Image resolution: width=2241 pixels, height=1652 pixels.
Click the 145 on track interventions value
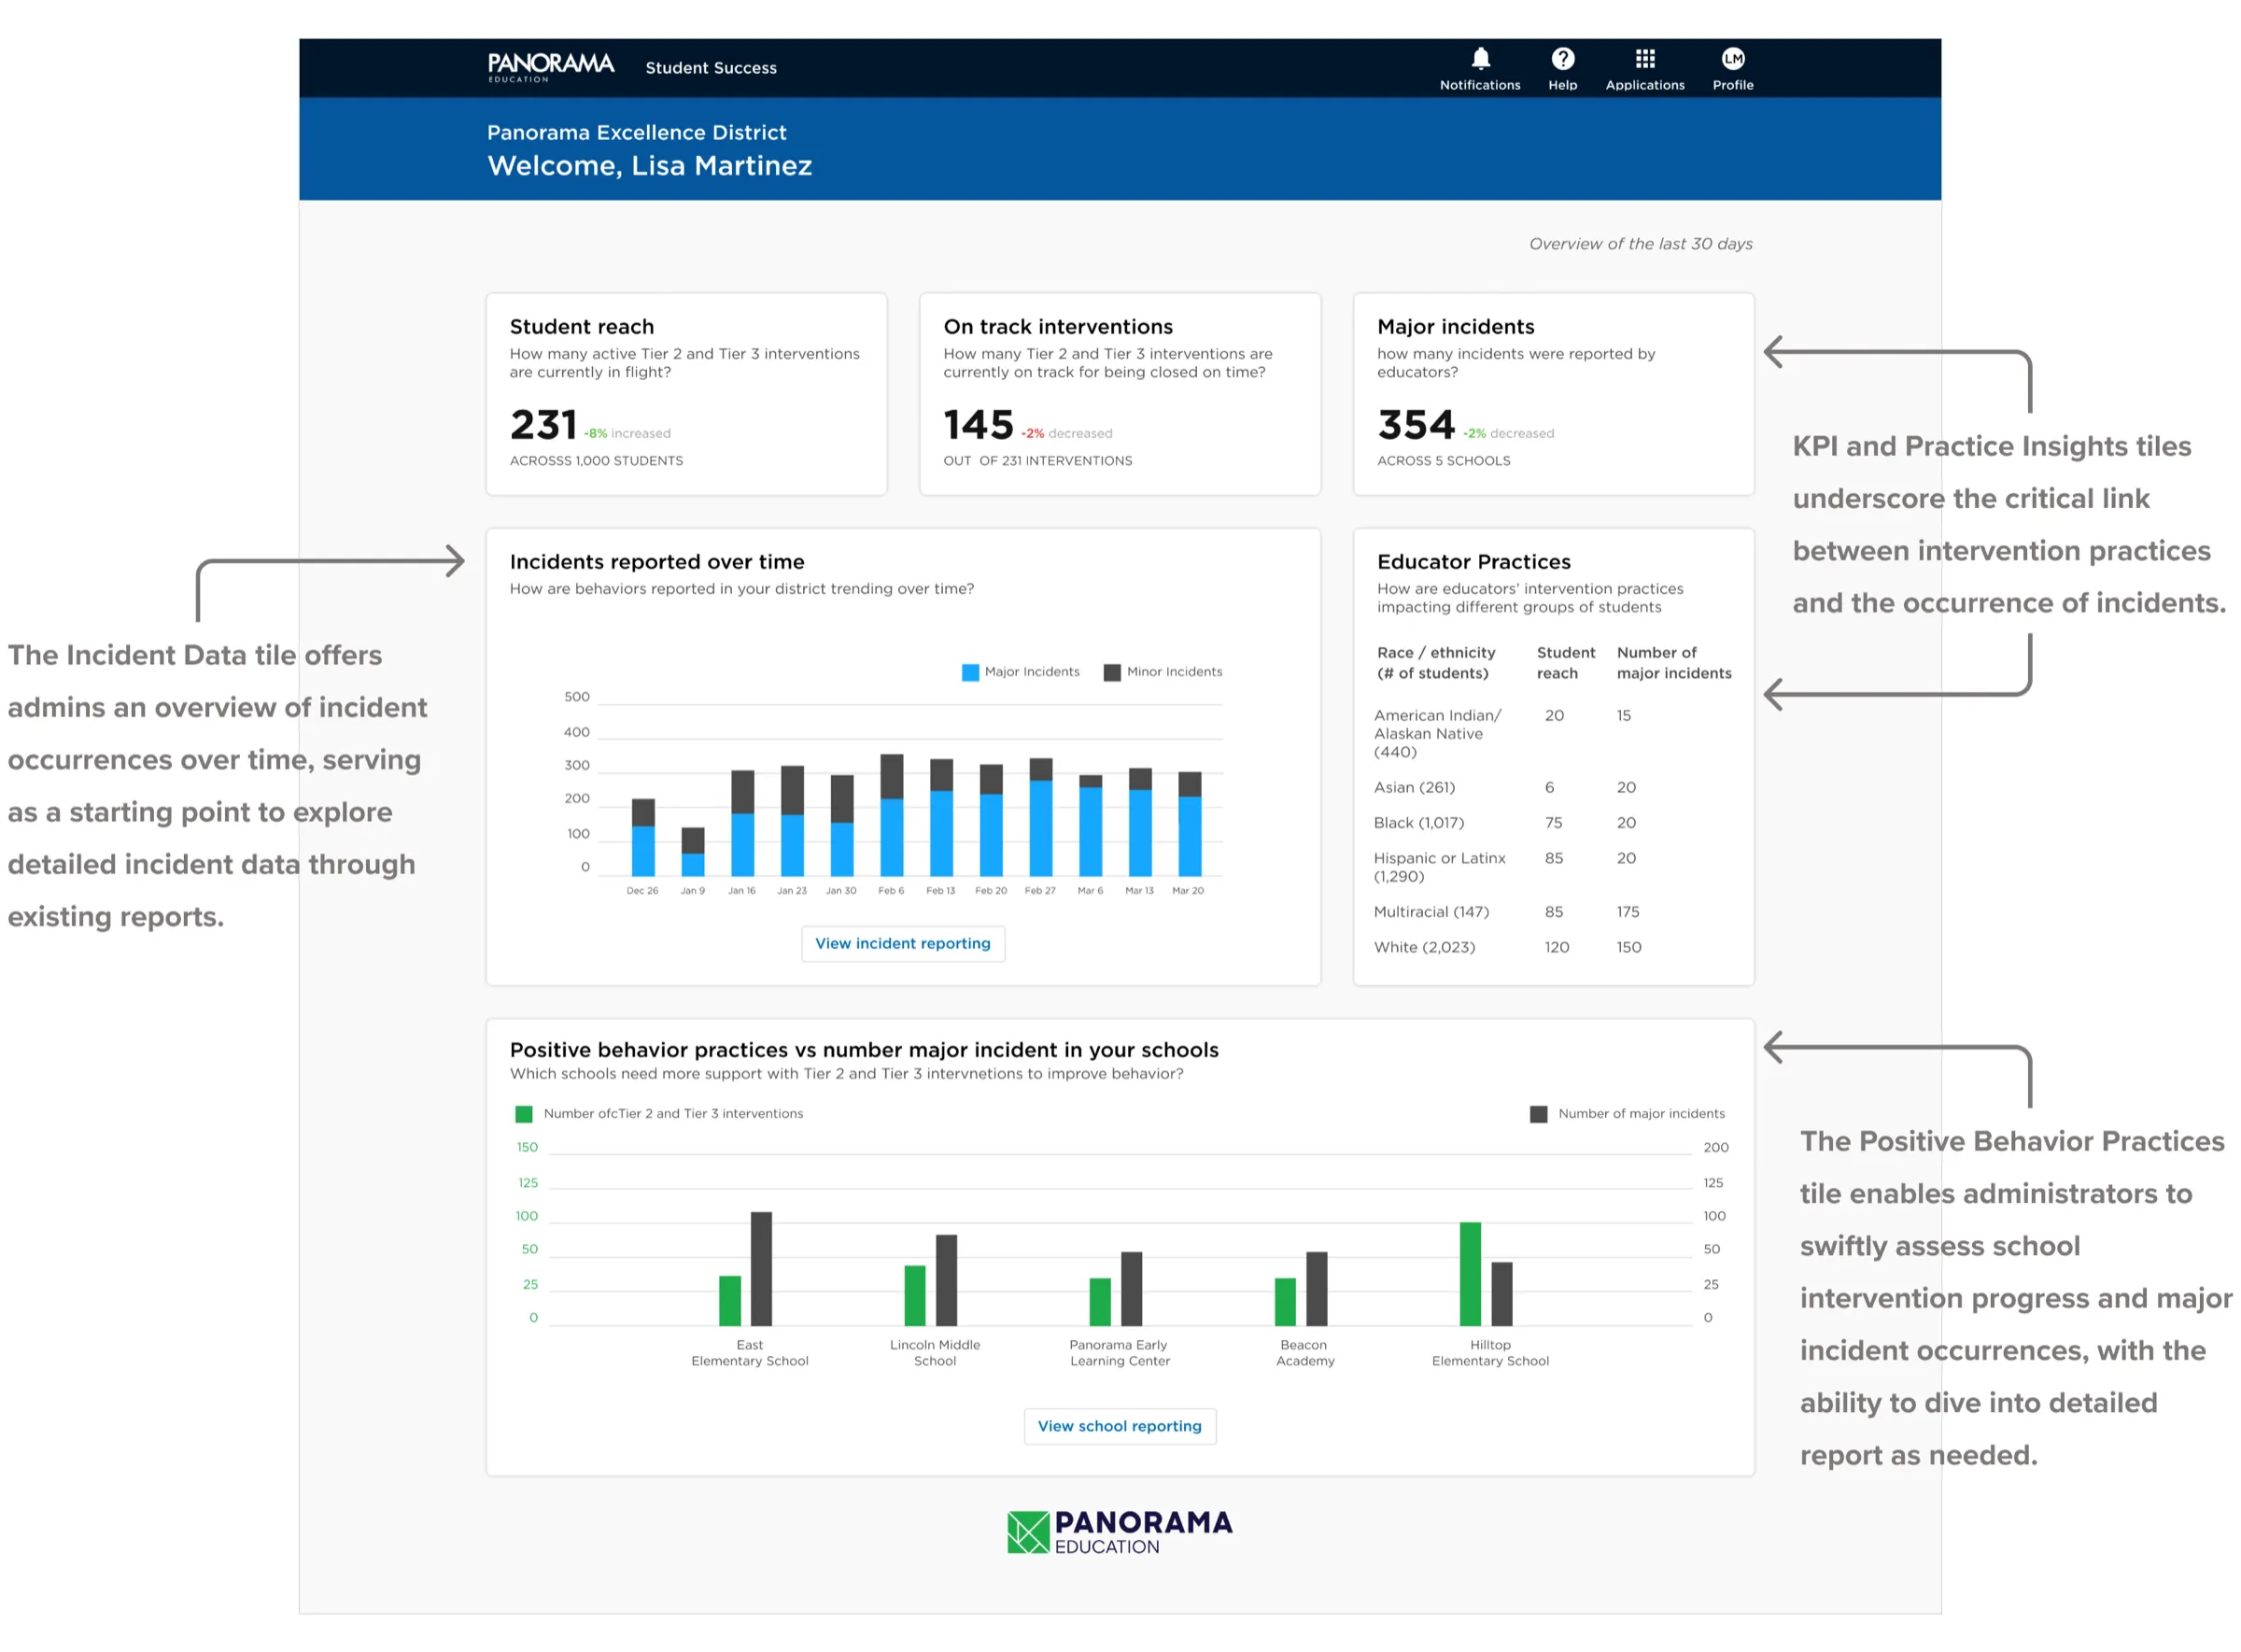(x=978, y=425)
